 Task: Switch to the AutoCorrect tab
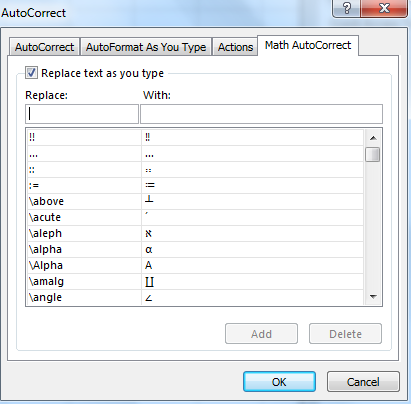pyautogui.click(x=44, y=47)
